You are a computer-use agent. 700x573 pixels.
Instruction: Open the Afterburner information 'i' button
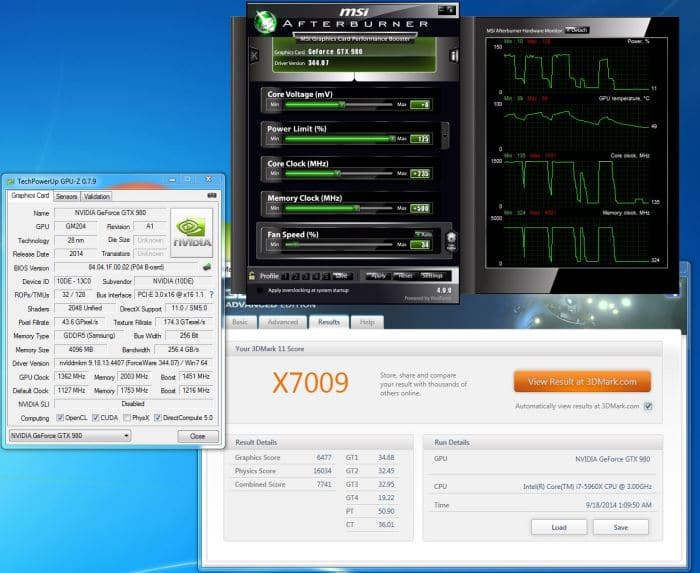coord(454,56)
